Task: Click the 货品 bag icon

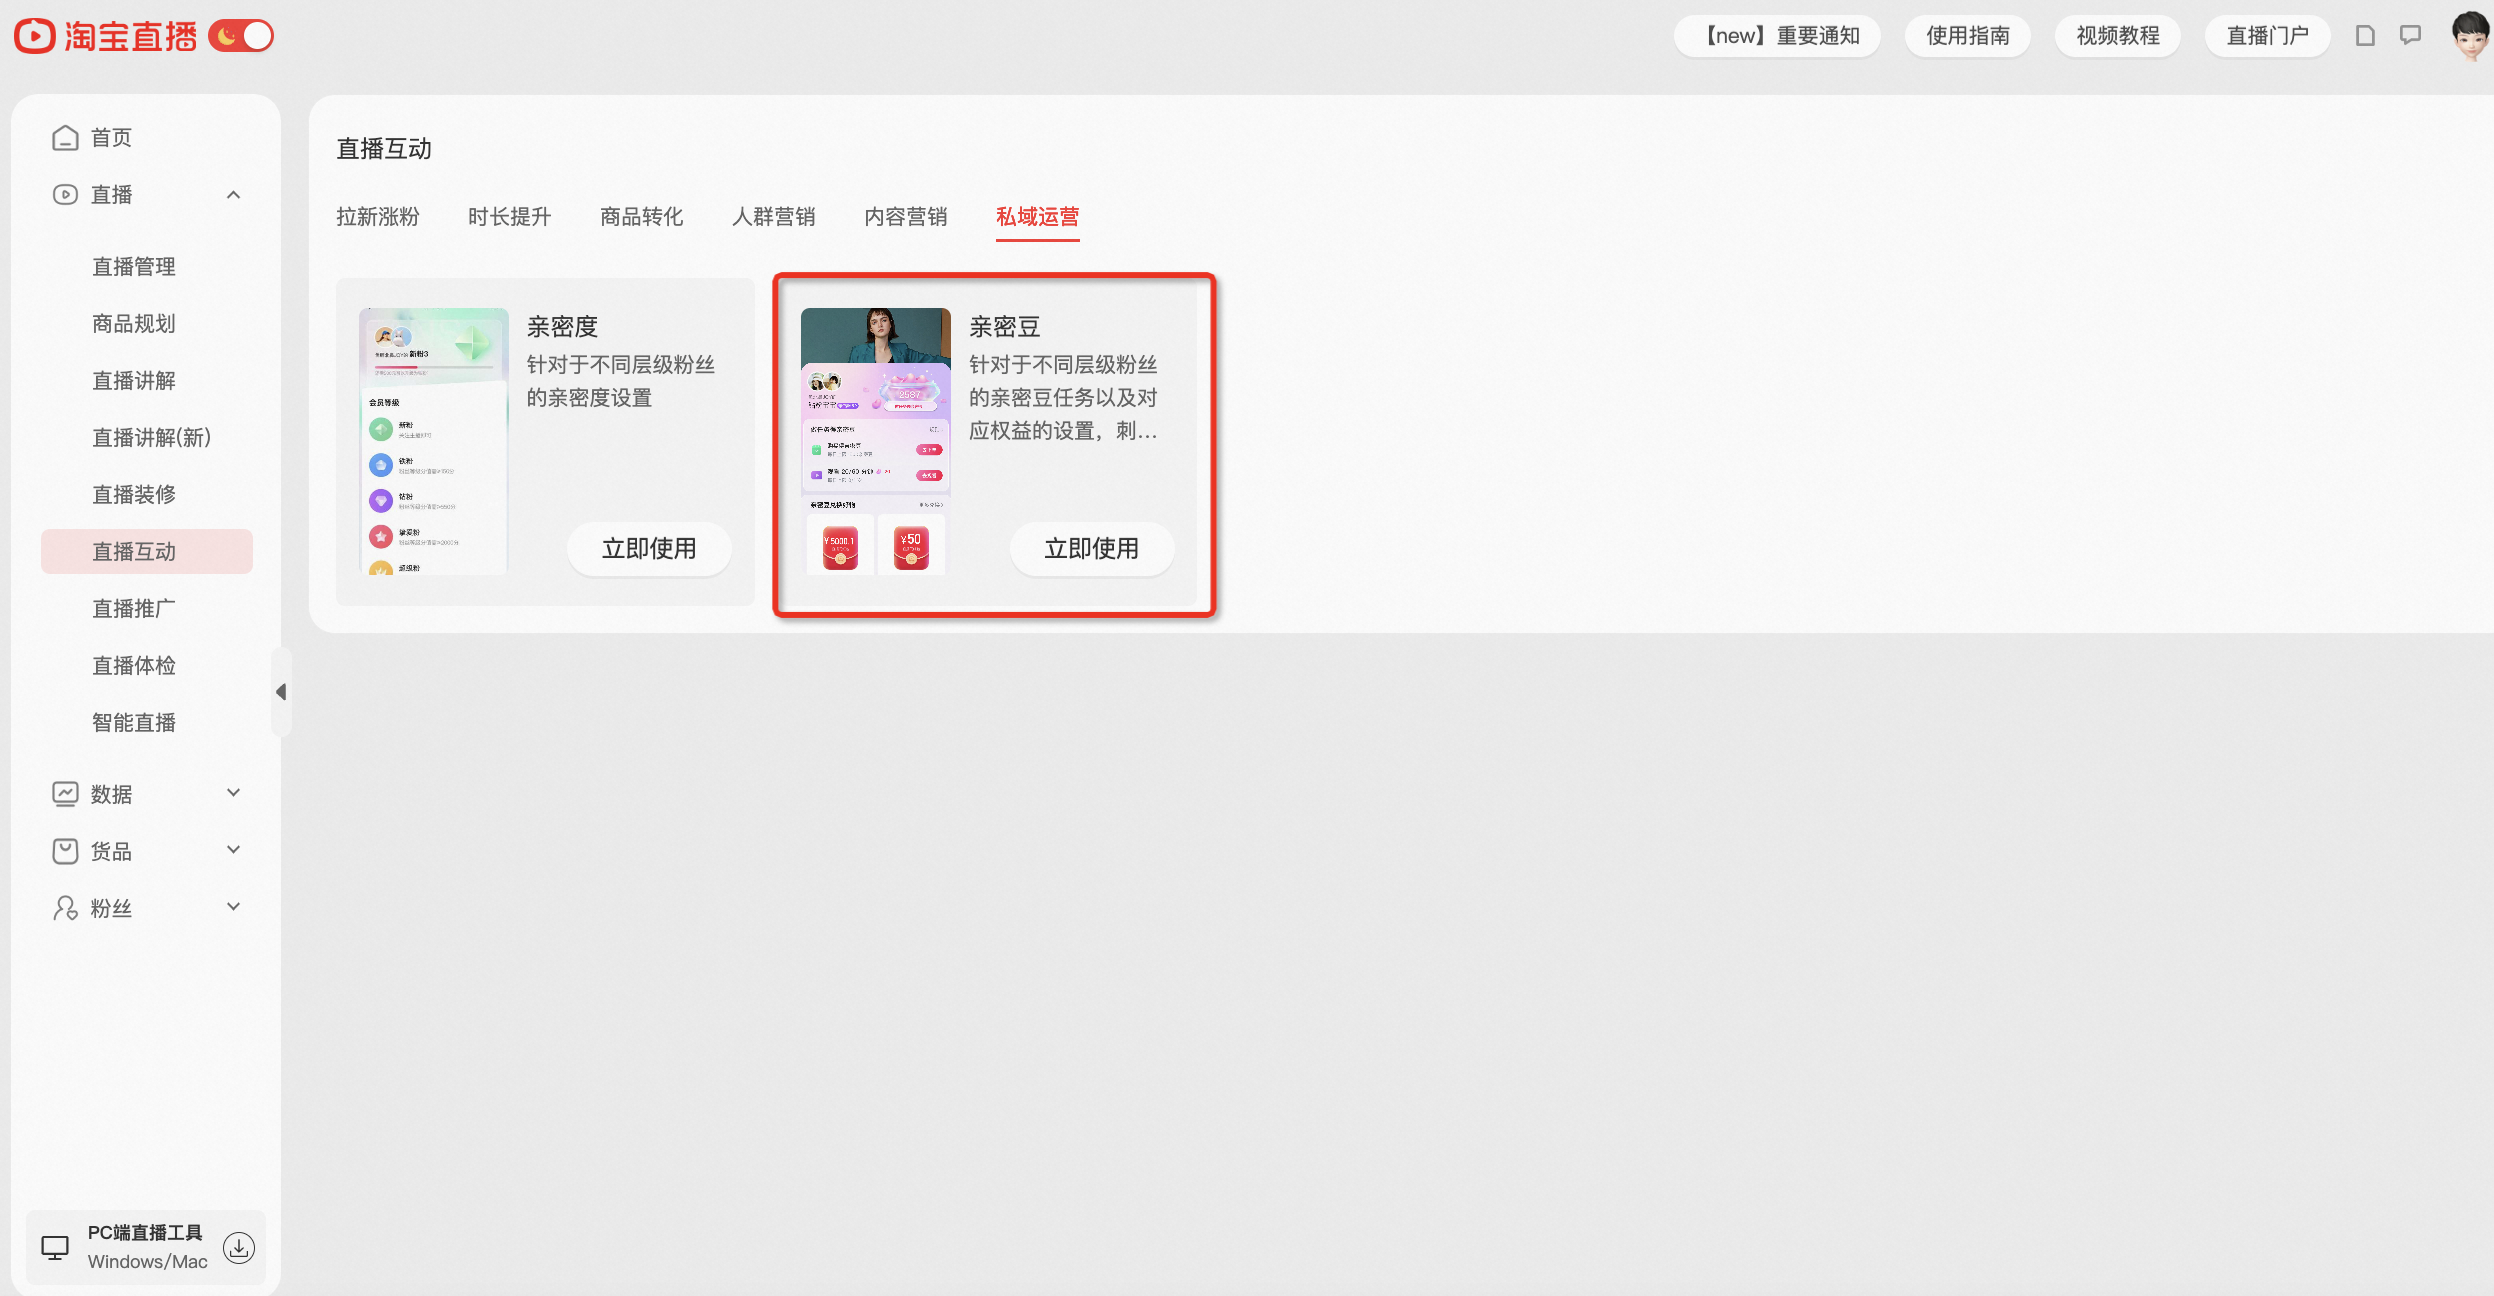Action: 65,851
